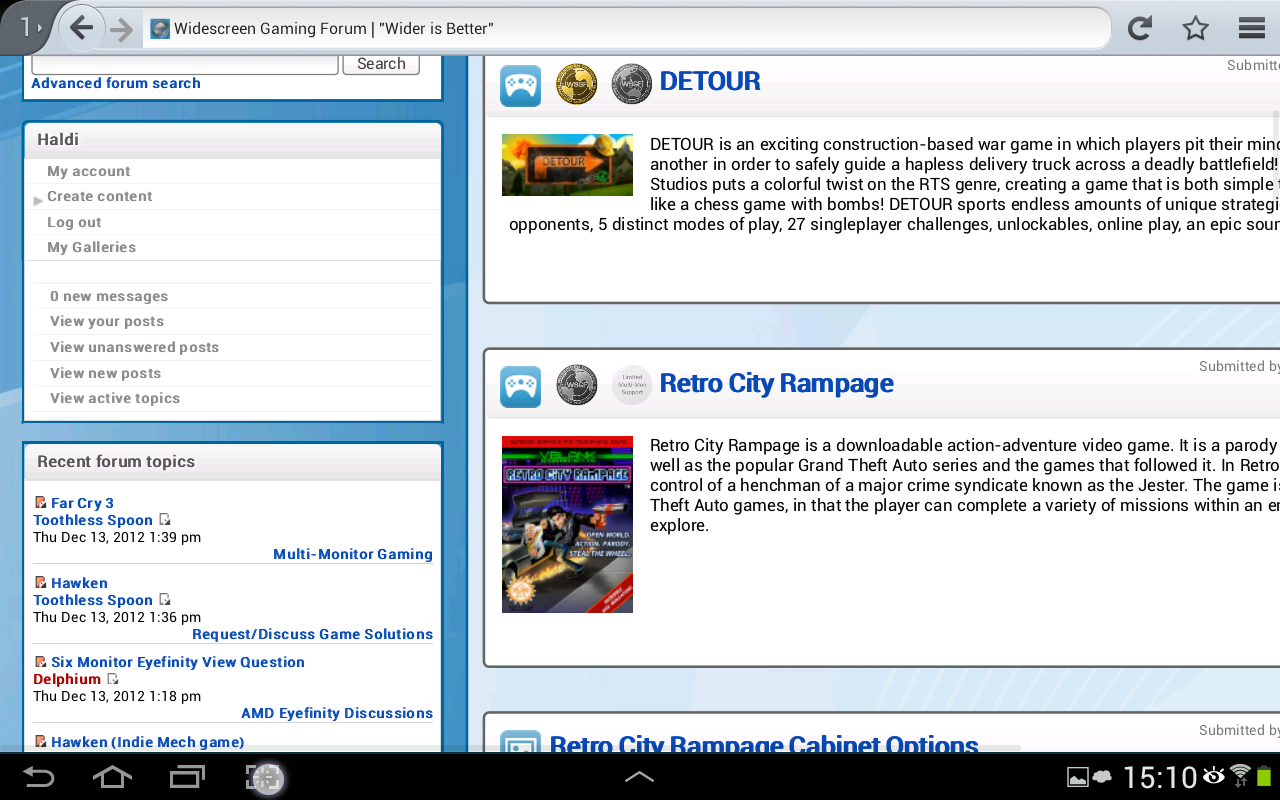The height and width of the screenshot is (800, 1280).
Task: Tap the 15:10 clock in status bar
Action: coord(1160,777)
